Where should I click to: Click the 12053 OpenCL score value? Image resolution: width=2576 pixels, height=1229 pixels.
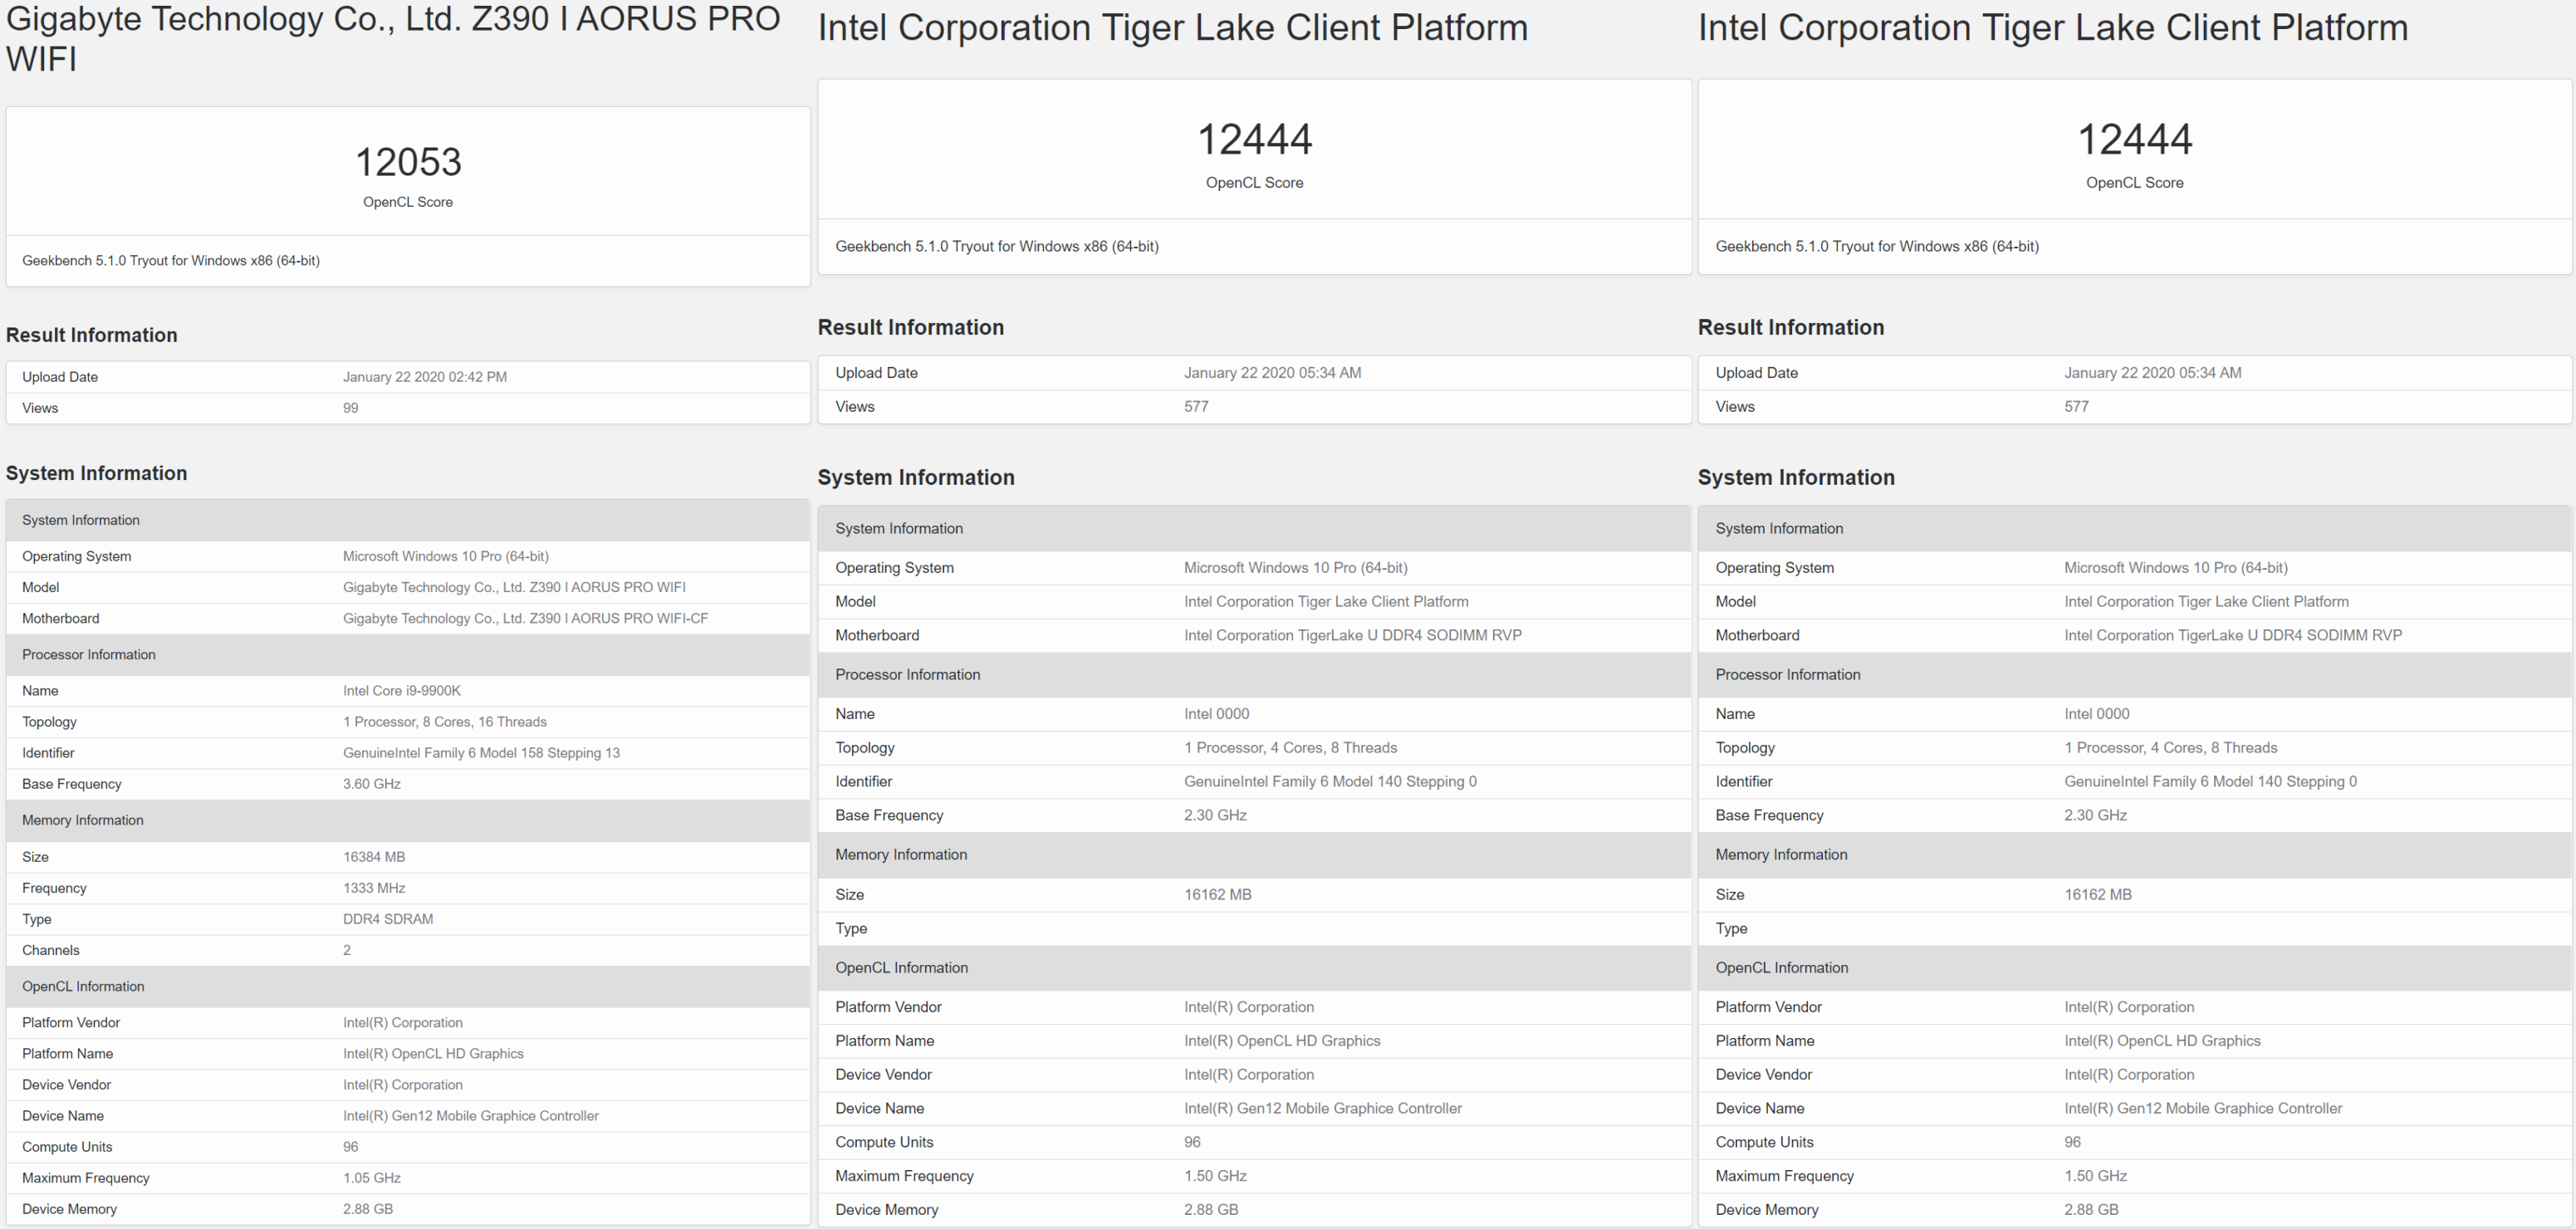[x=408, y=162]
